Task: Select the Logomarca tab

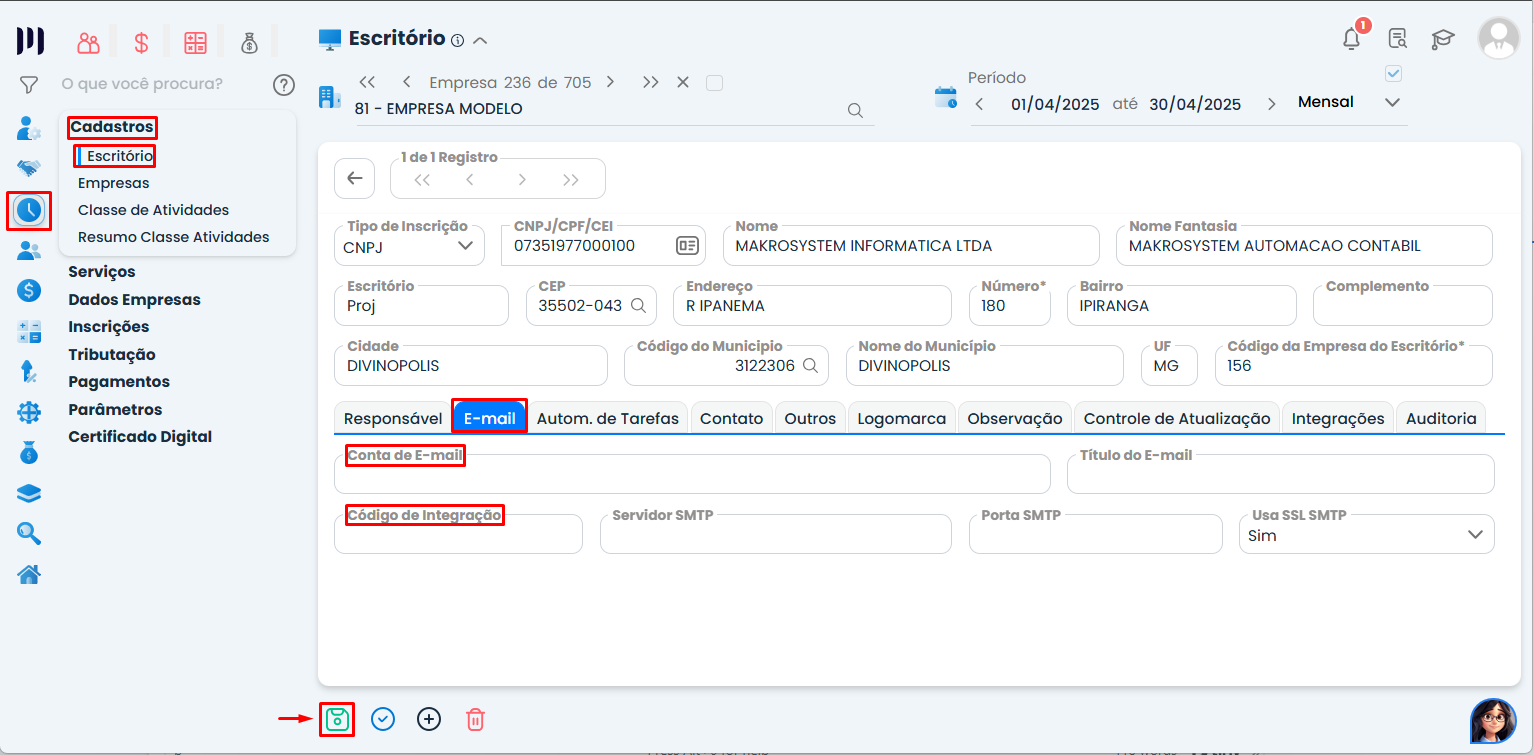Action: coord(901,418)
